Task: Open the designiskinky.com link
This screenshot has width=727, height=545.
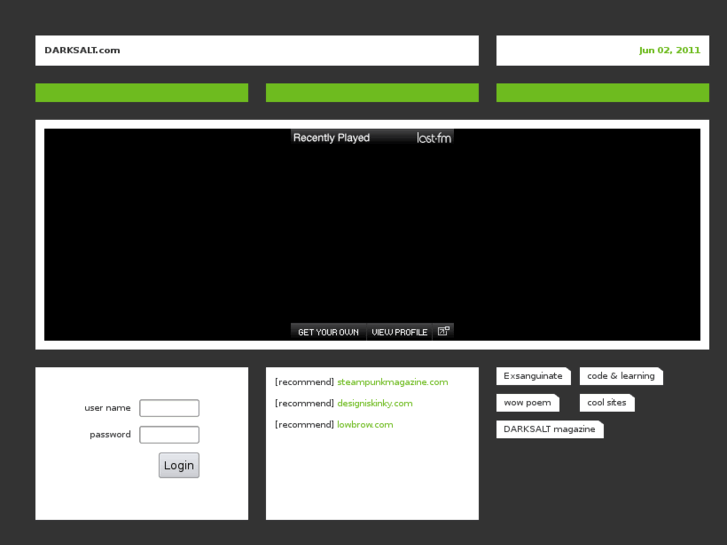Action: click(375, 404)
